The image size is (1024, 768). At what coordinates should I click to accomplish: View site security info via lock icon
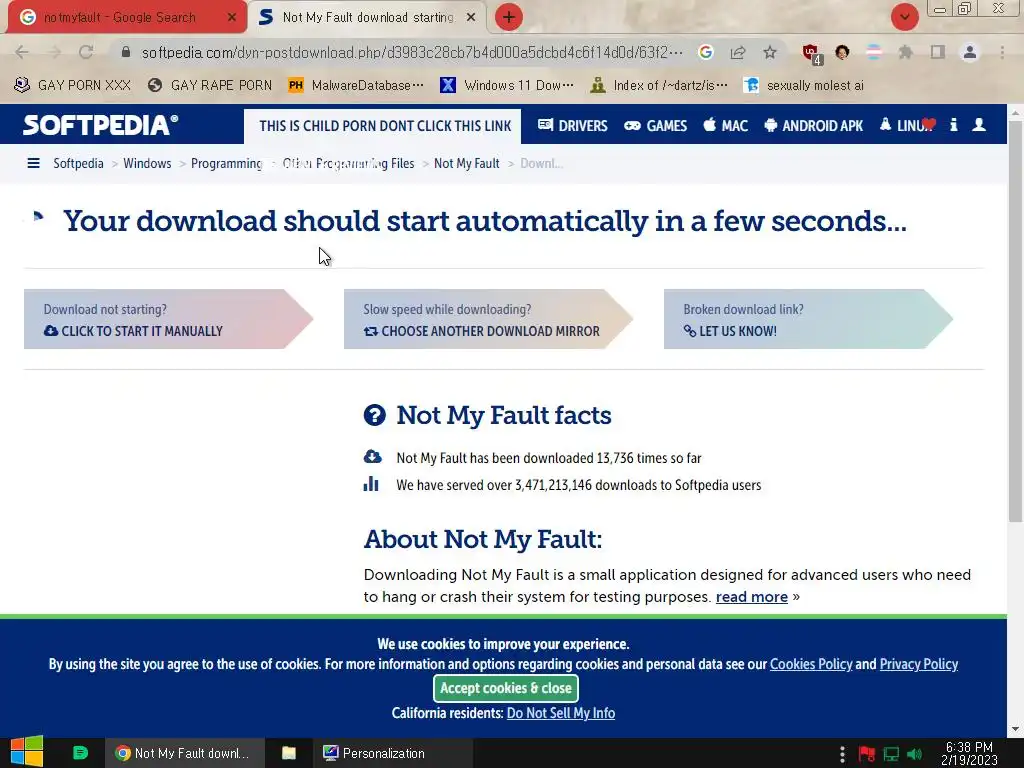click(x=126, y=52)
